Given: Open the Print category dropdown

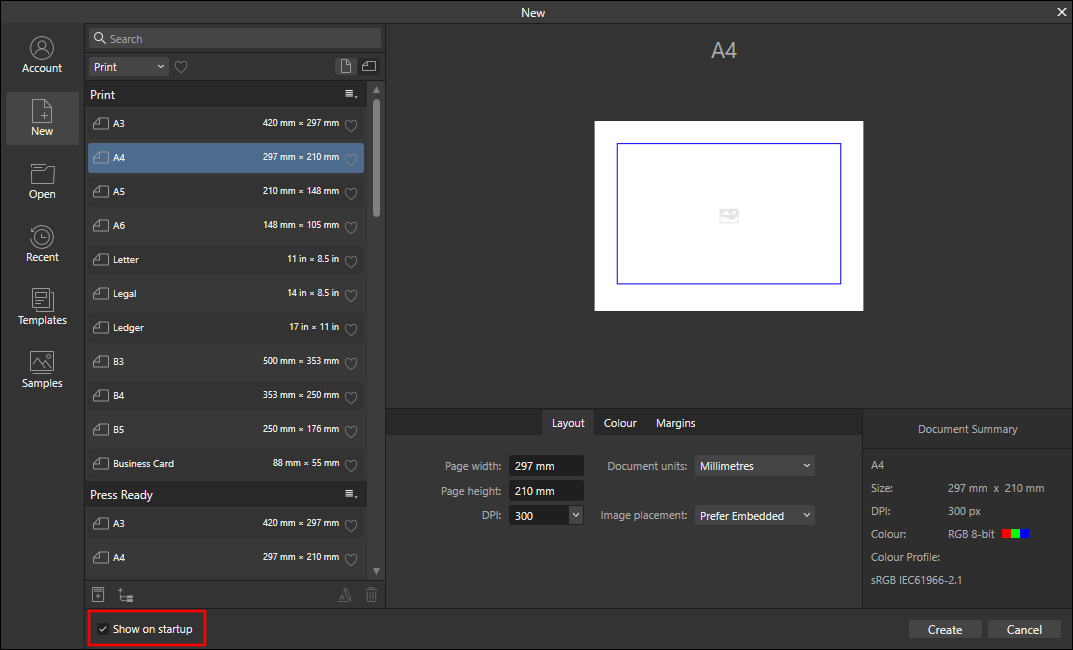Looking at the screenshot, I should point(129,67).
